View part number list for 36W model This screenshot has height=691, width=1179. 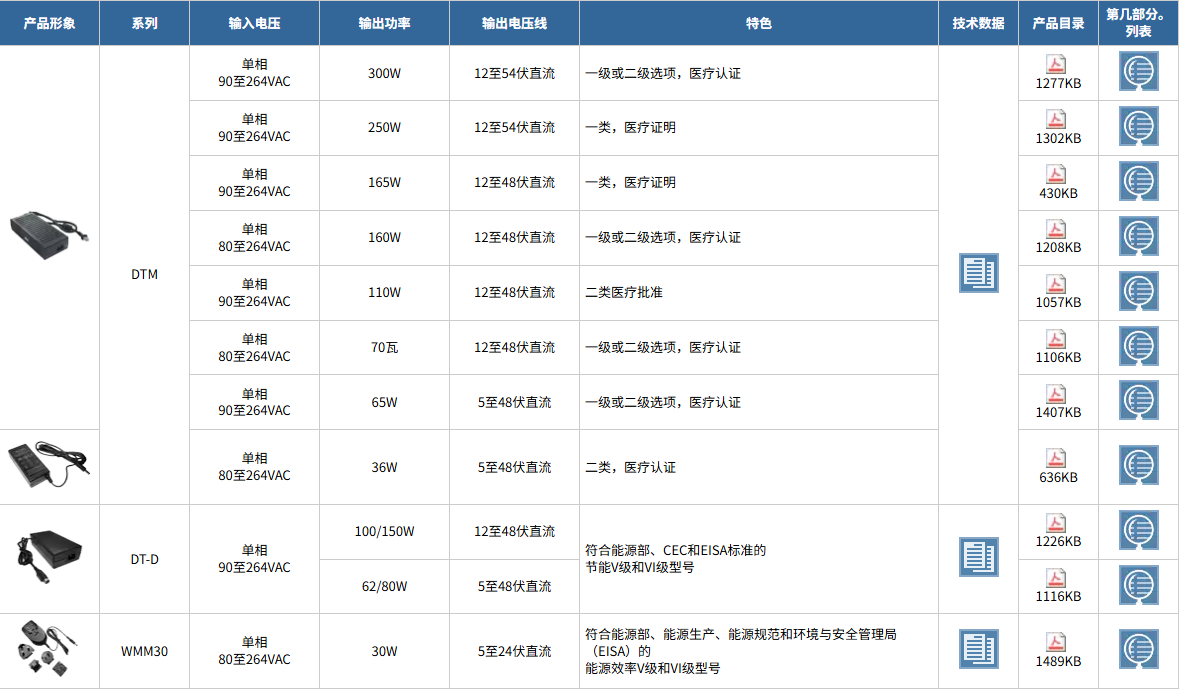click(x=1138, y=465)
